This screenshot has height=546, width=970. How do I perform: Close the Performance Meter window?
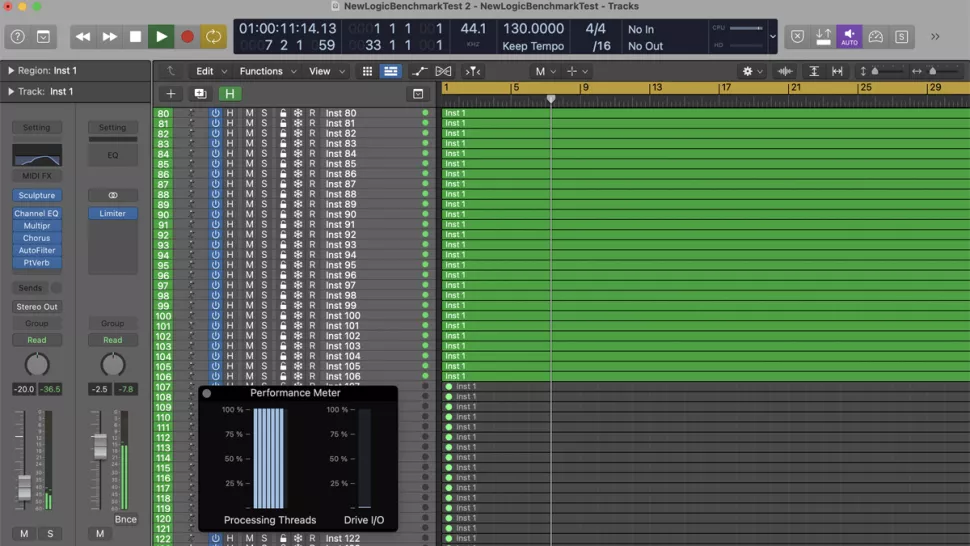pos(207,394)
